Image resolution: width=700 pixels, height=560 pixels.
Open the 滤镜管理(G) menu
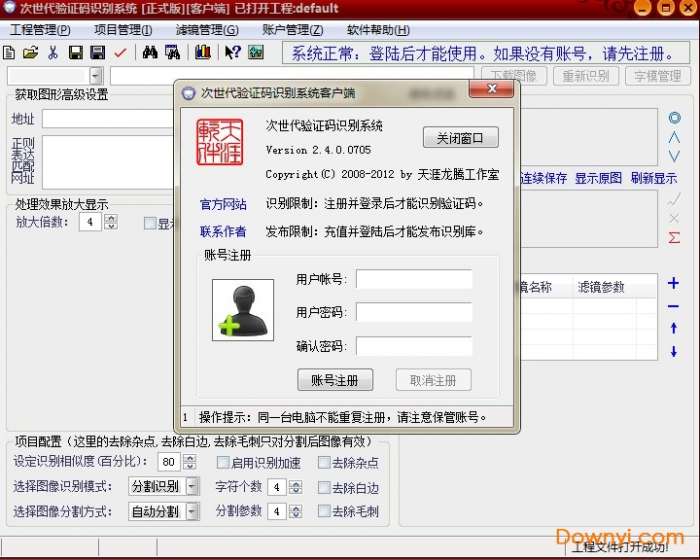207,30
